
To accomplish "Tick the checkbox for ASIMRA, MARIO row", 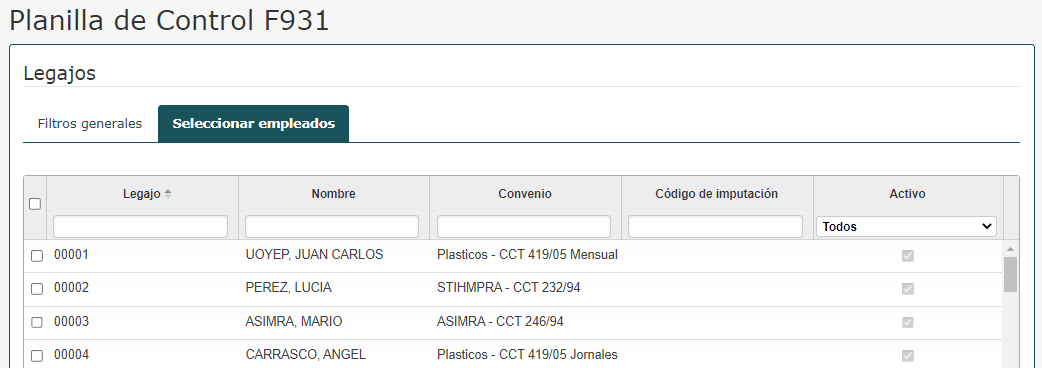I will click(x=37, y=322).
